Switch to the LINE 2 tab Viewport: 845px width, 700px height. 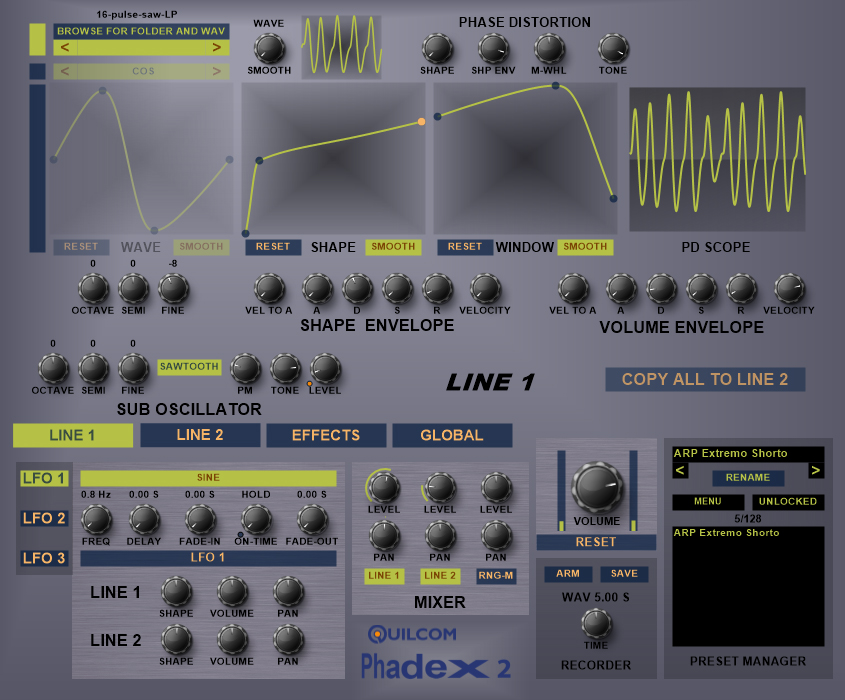pyautogui.click(x=200, y=435)
